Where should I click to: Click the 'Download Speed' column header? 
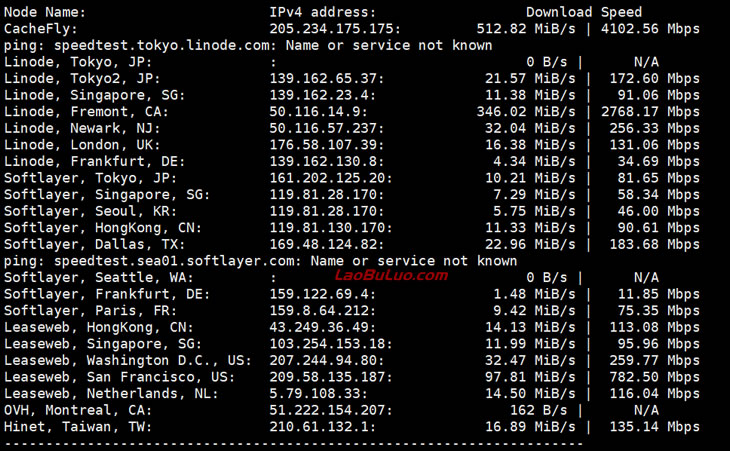point(584,12)
